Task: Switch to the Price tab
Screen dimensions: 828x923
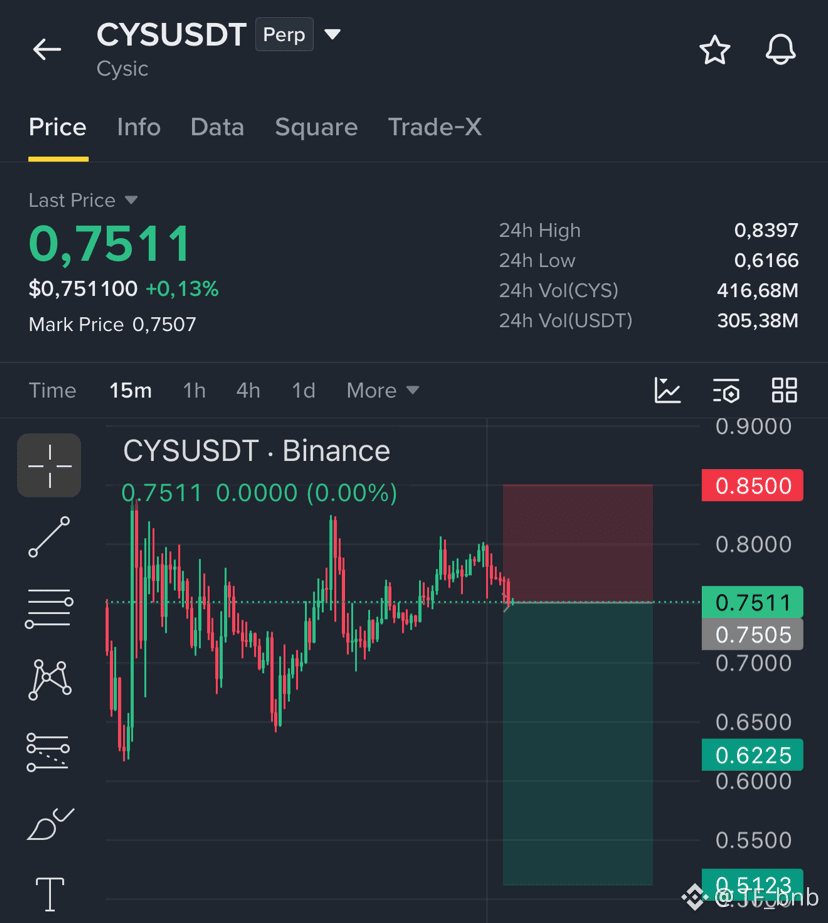Action: click(x=58, y=127)
